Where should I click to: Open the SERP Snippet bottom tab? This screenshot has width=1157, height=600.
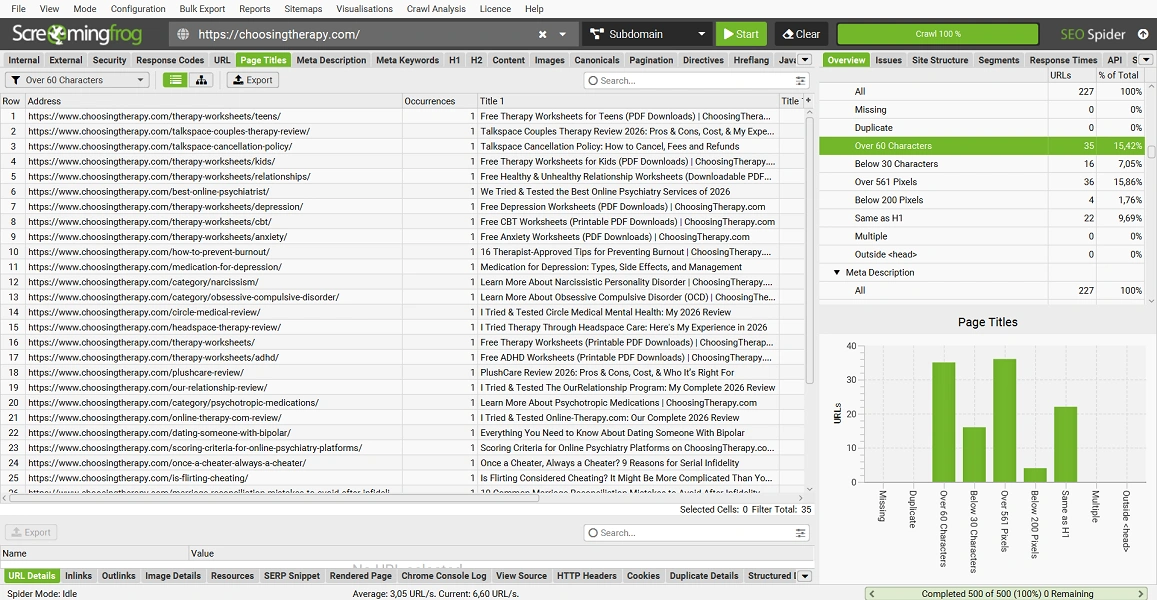292,576
